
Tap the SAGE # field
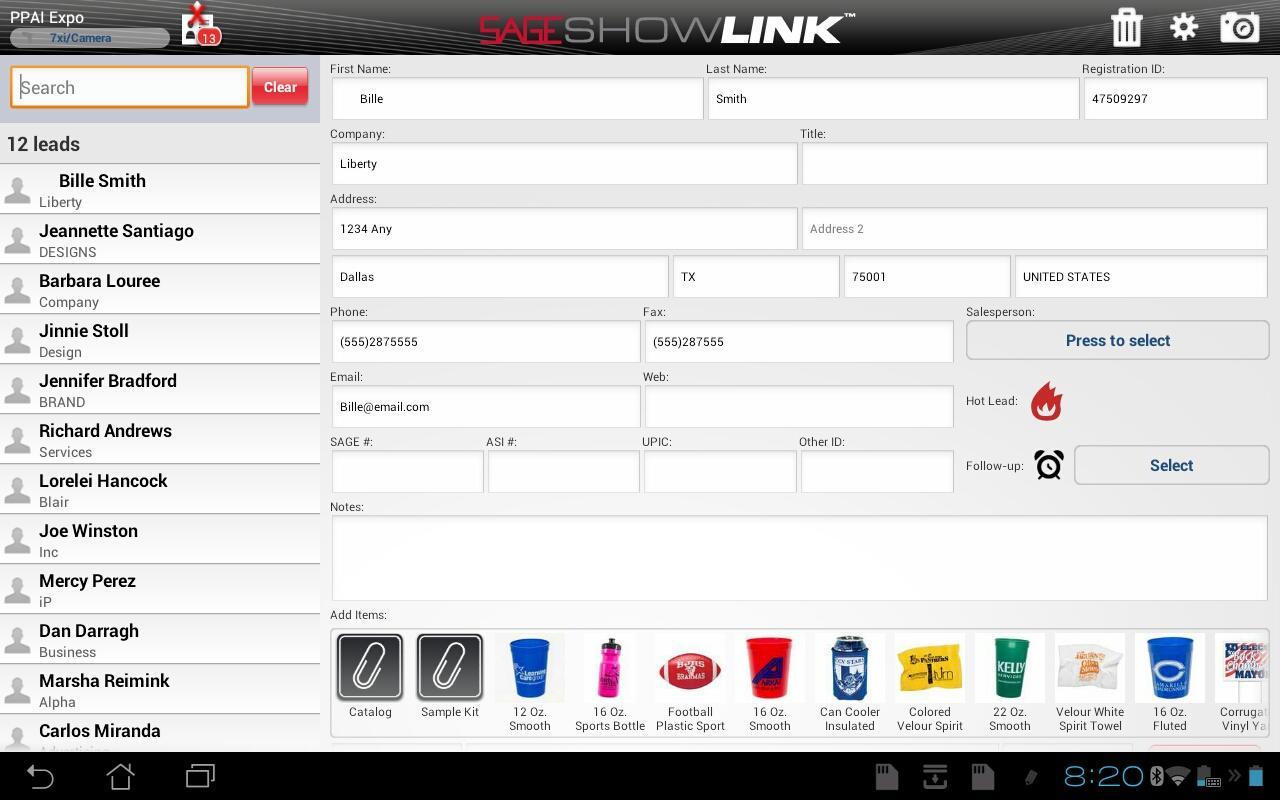tap(408, 472)
